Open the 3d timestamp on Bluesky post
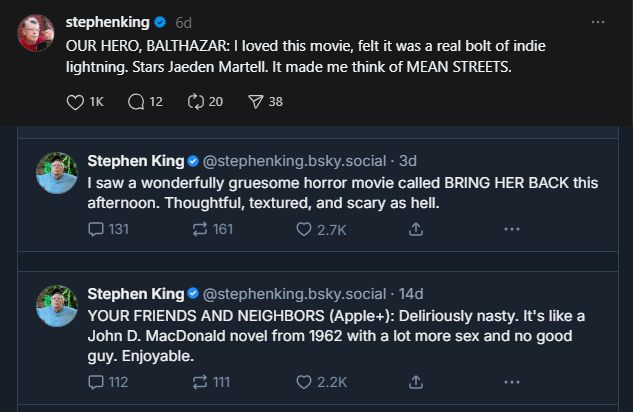The height and width of the screenshot is (412, 633). (408, 160)
